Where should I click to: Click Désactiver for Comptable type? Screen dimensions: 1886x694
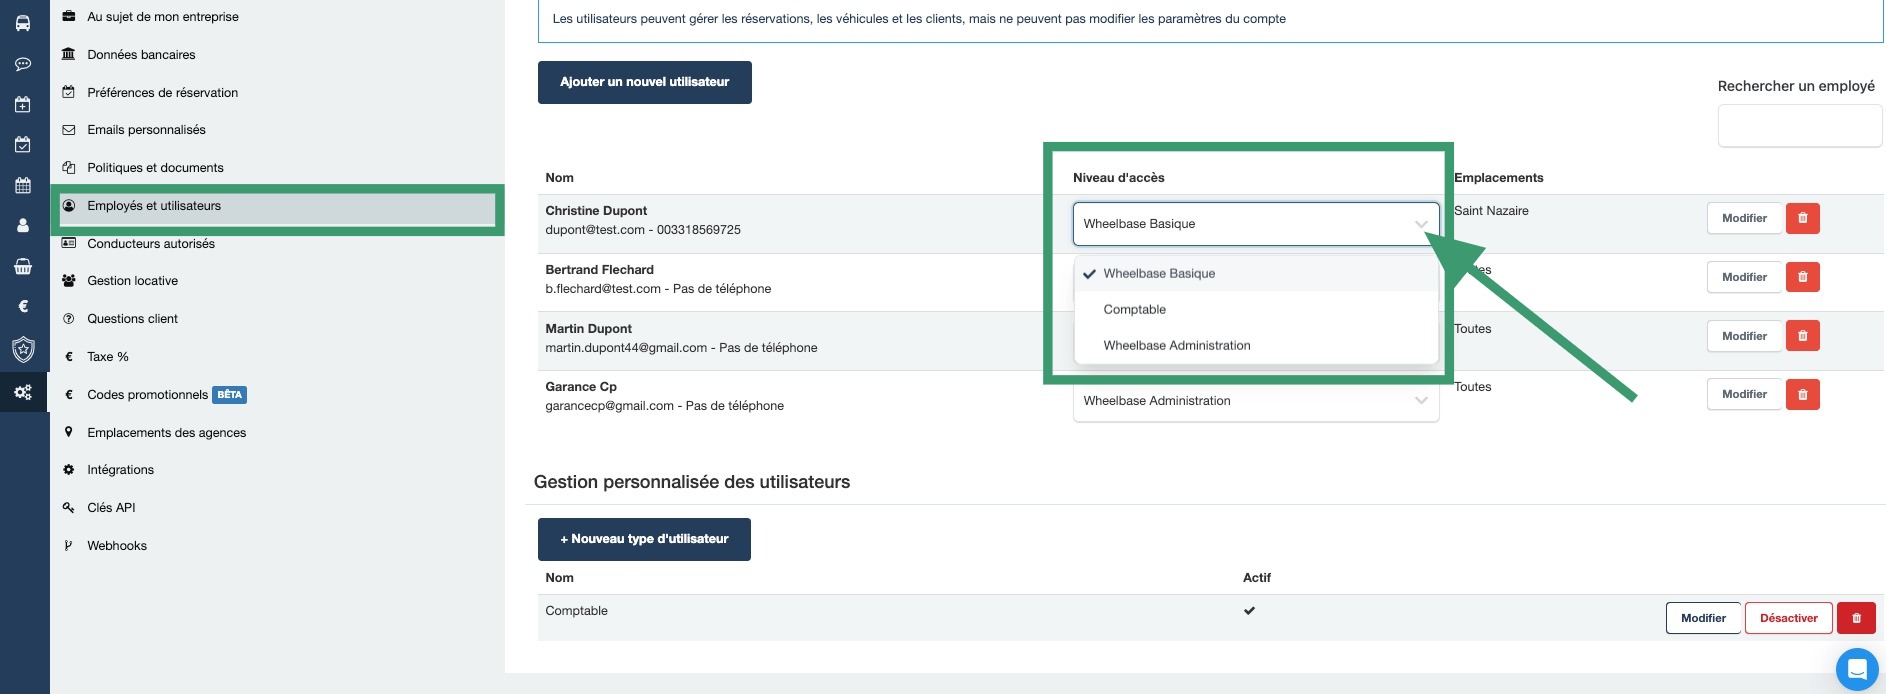1788,618
